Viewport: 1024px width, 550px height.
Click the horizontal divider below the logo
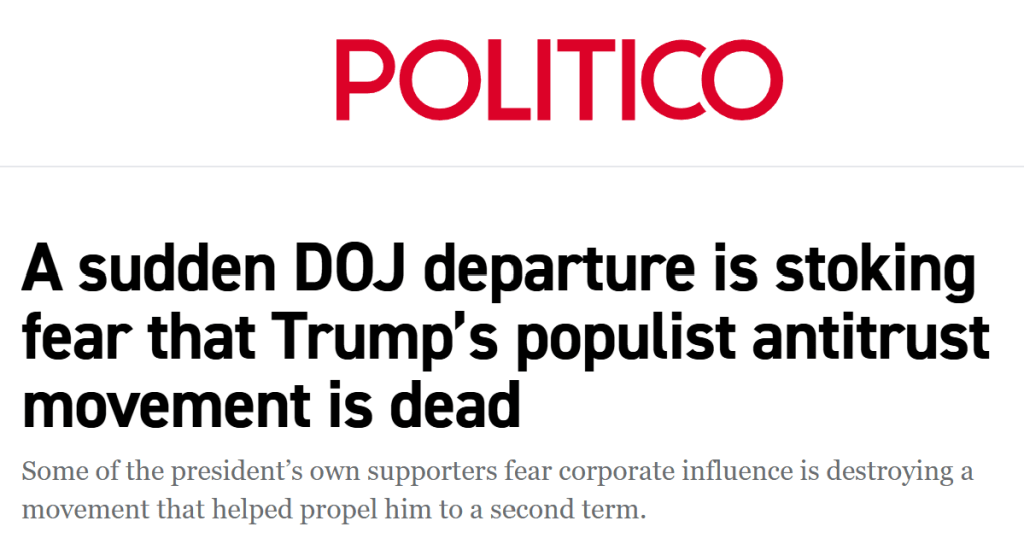tap(512, 167)
